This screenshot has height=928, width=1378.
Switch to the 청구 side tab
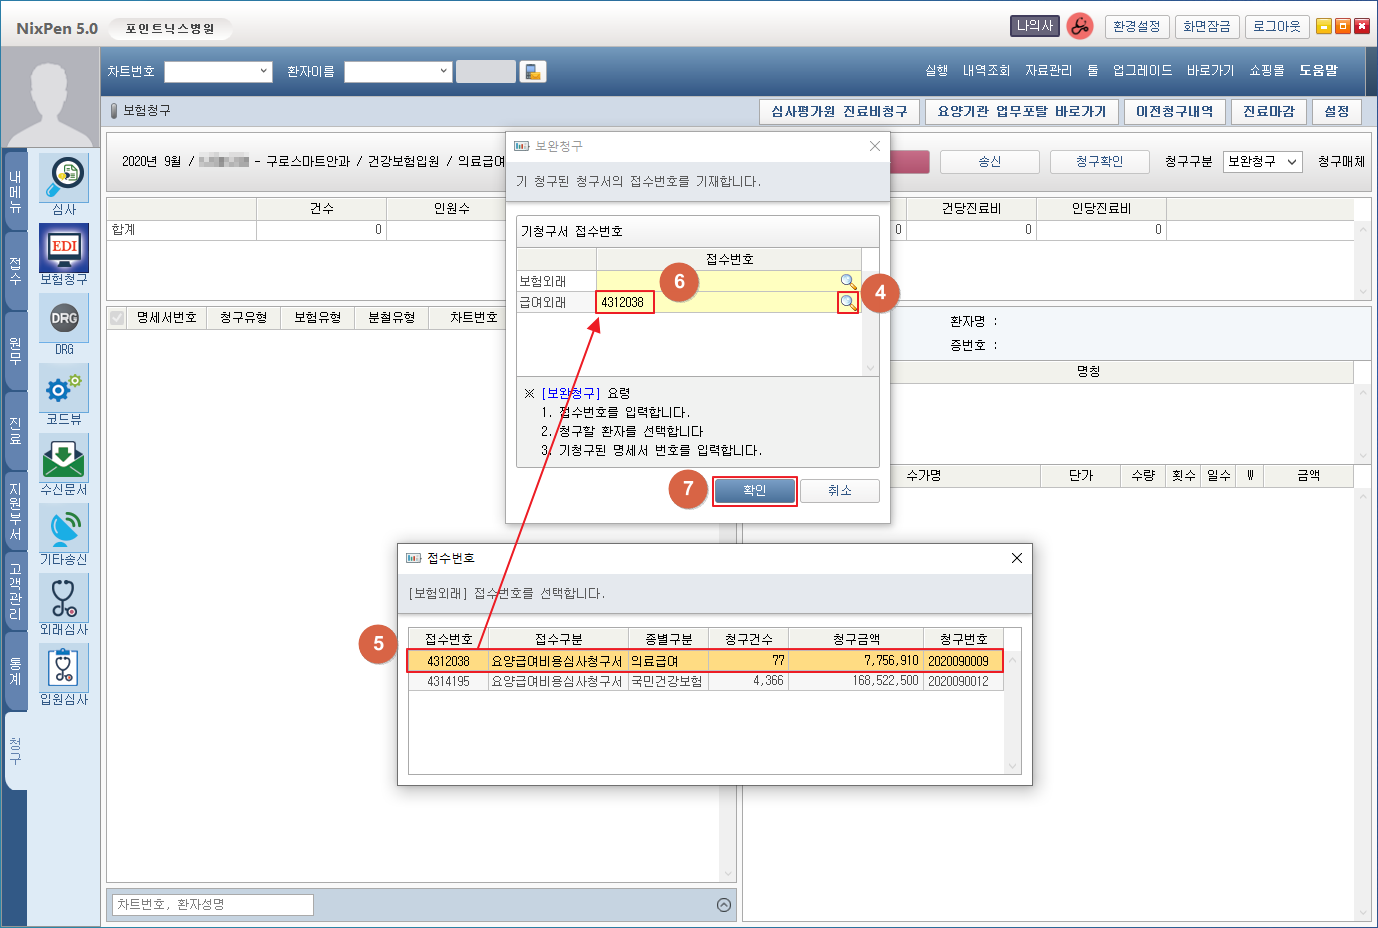(x=15, y=750)
